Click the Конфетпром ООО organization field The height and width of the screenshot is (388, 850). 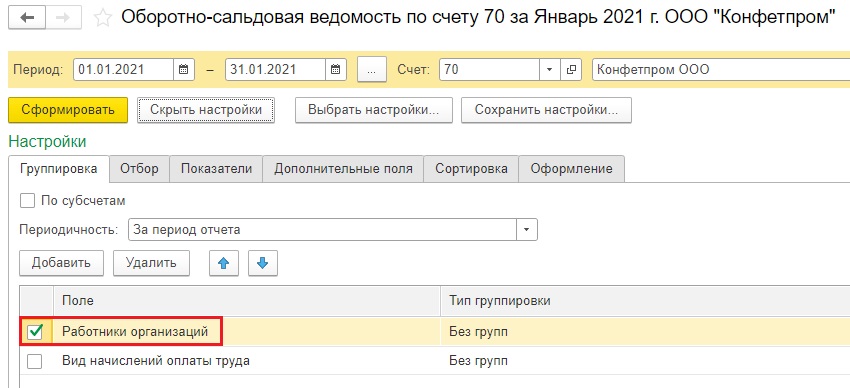coord(721,69)
